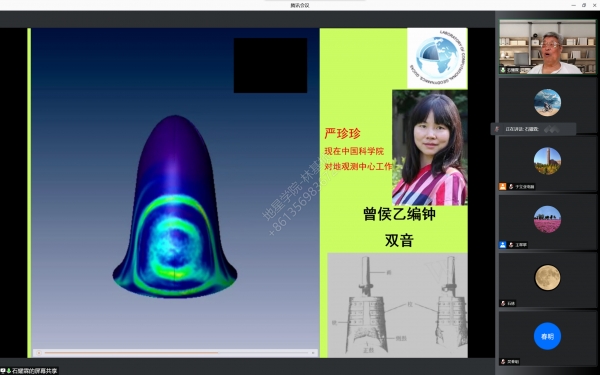Click muted mic icon under 春明 tile
Screen dimensions: 600x375
(x=503, y=362)
